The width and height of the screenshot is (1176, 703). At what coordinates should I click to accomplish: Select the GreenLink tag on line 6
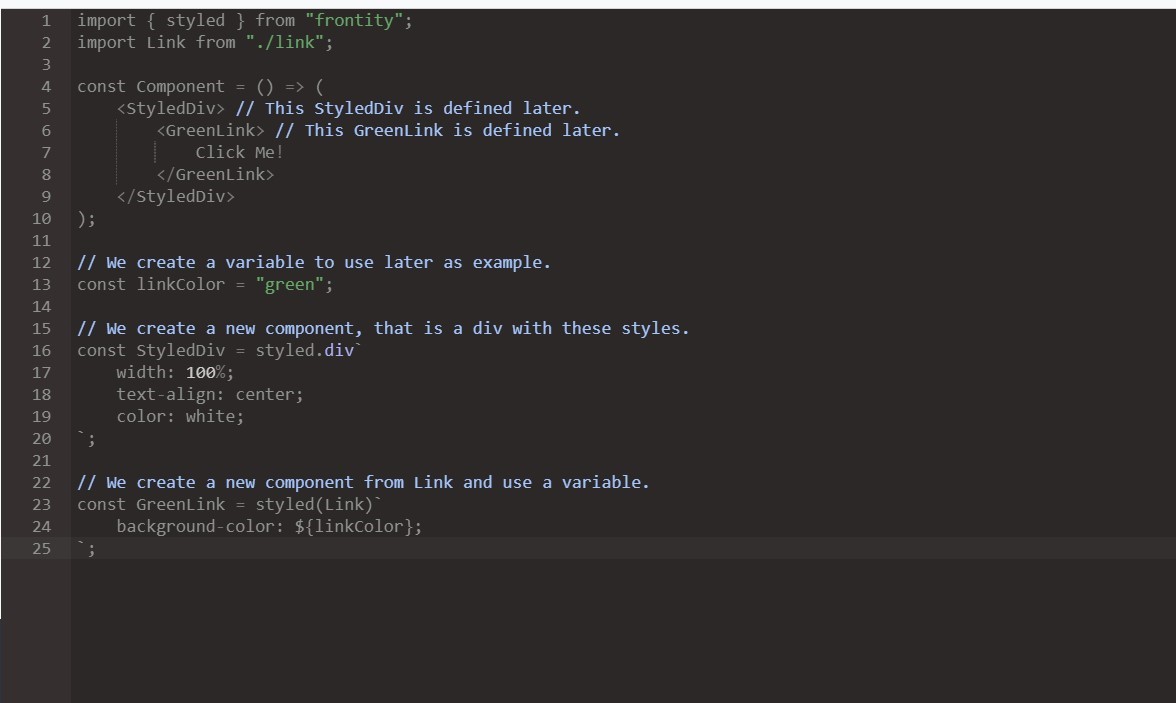point(210,130)
